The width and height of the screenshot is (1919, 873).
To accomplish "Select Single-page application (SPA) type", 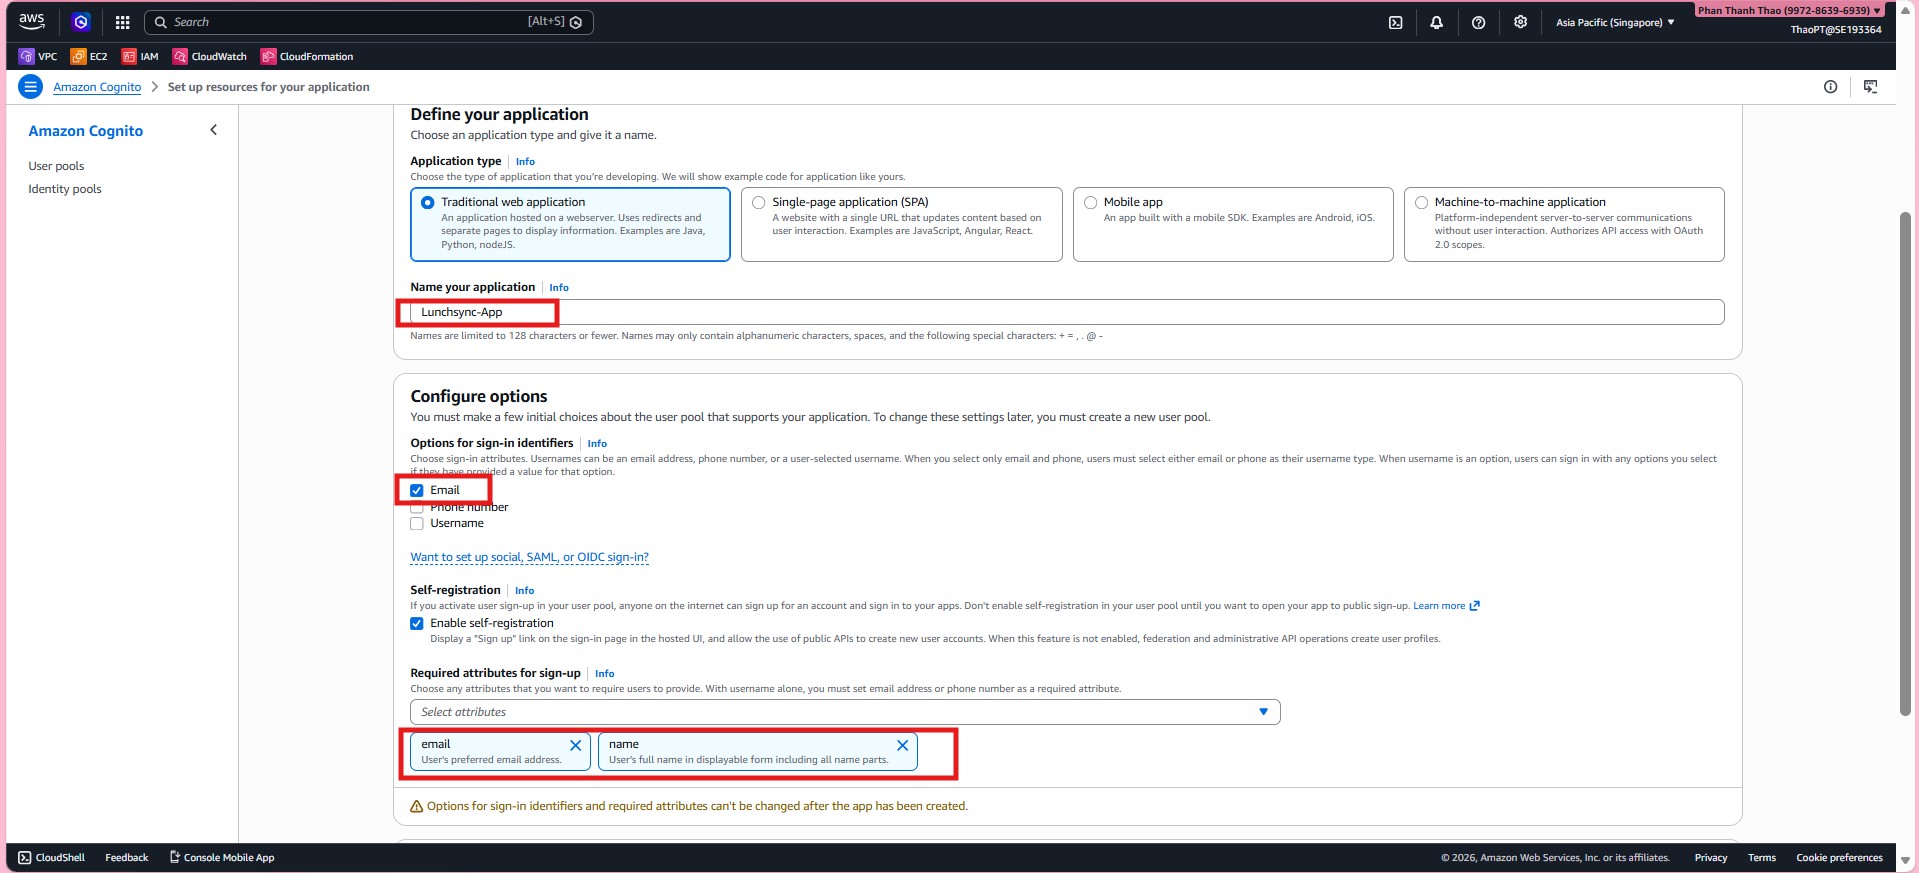I will click(x=759, y=203).
